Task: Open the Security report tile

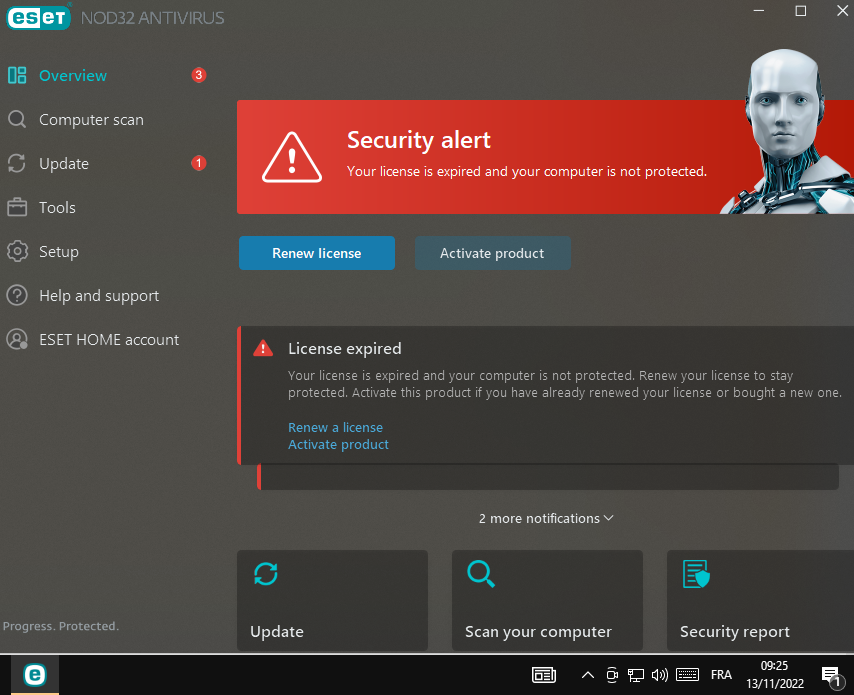Action: click(760, 600)
